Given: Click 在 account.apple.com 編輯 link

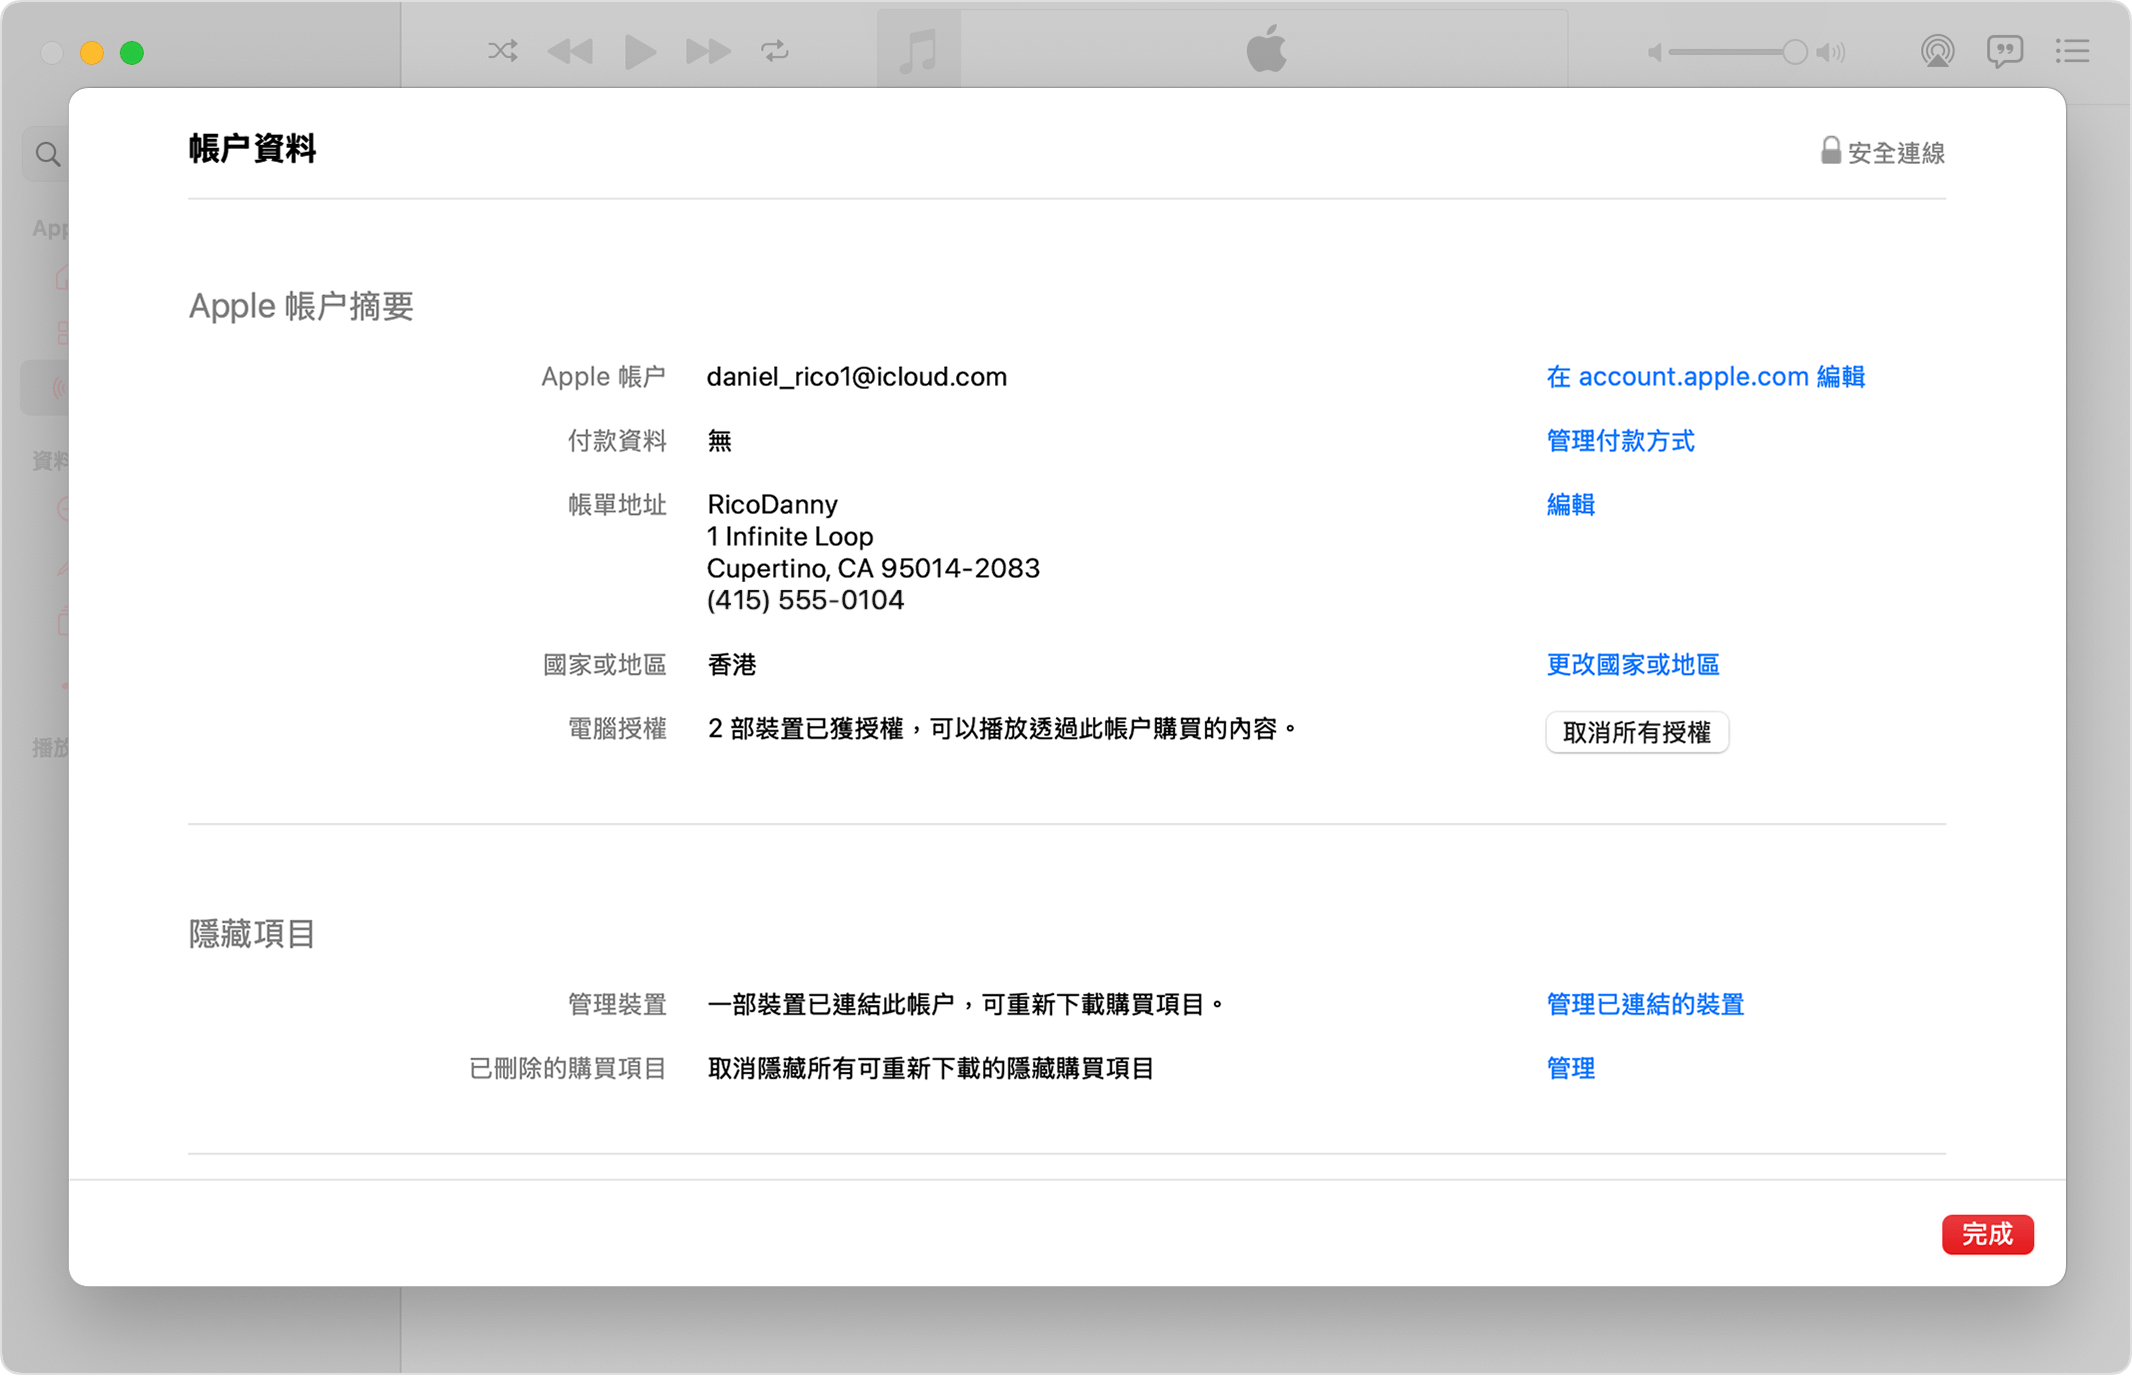Looking at the screenshot, I should coord(1705,376).
